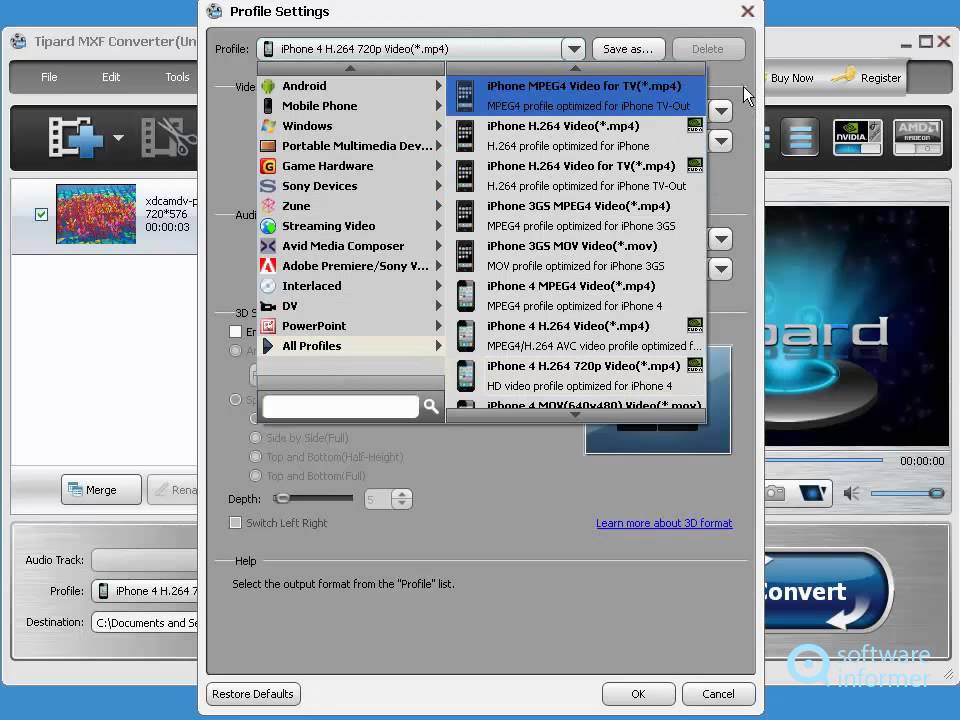Toggle the xdcamdv file checkbox in file list

(x=41, y=214)
